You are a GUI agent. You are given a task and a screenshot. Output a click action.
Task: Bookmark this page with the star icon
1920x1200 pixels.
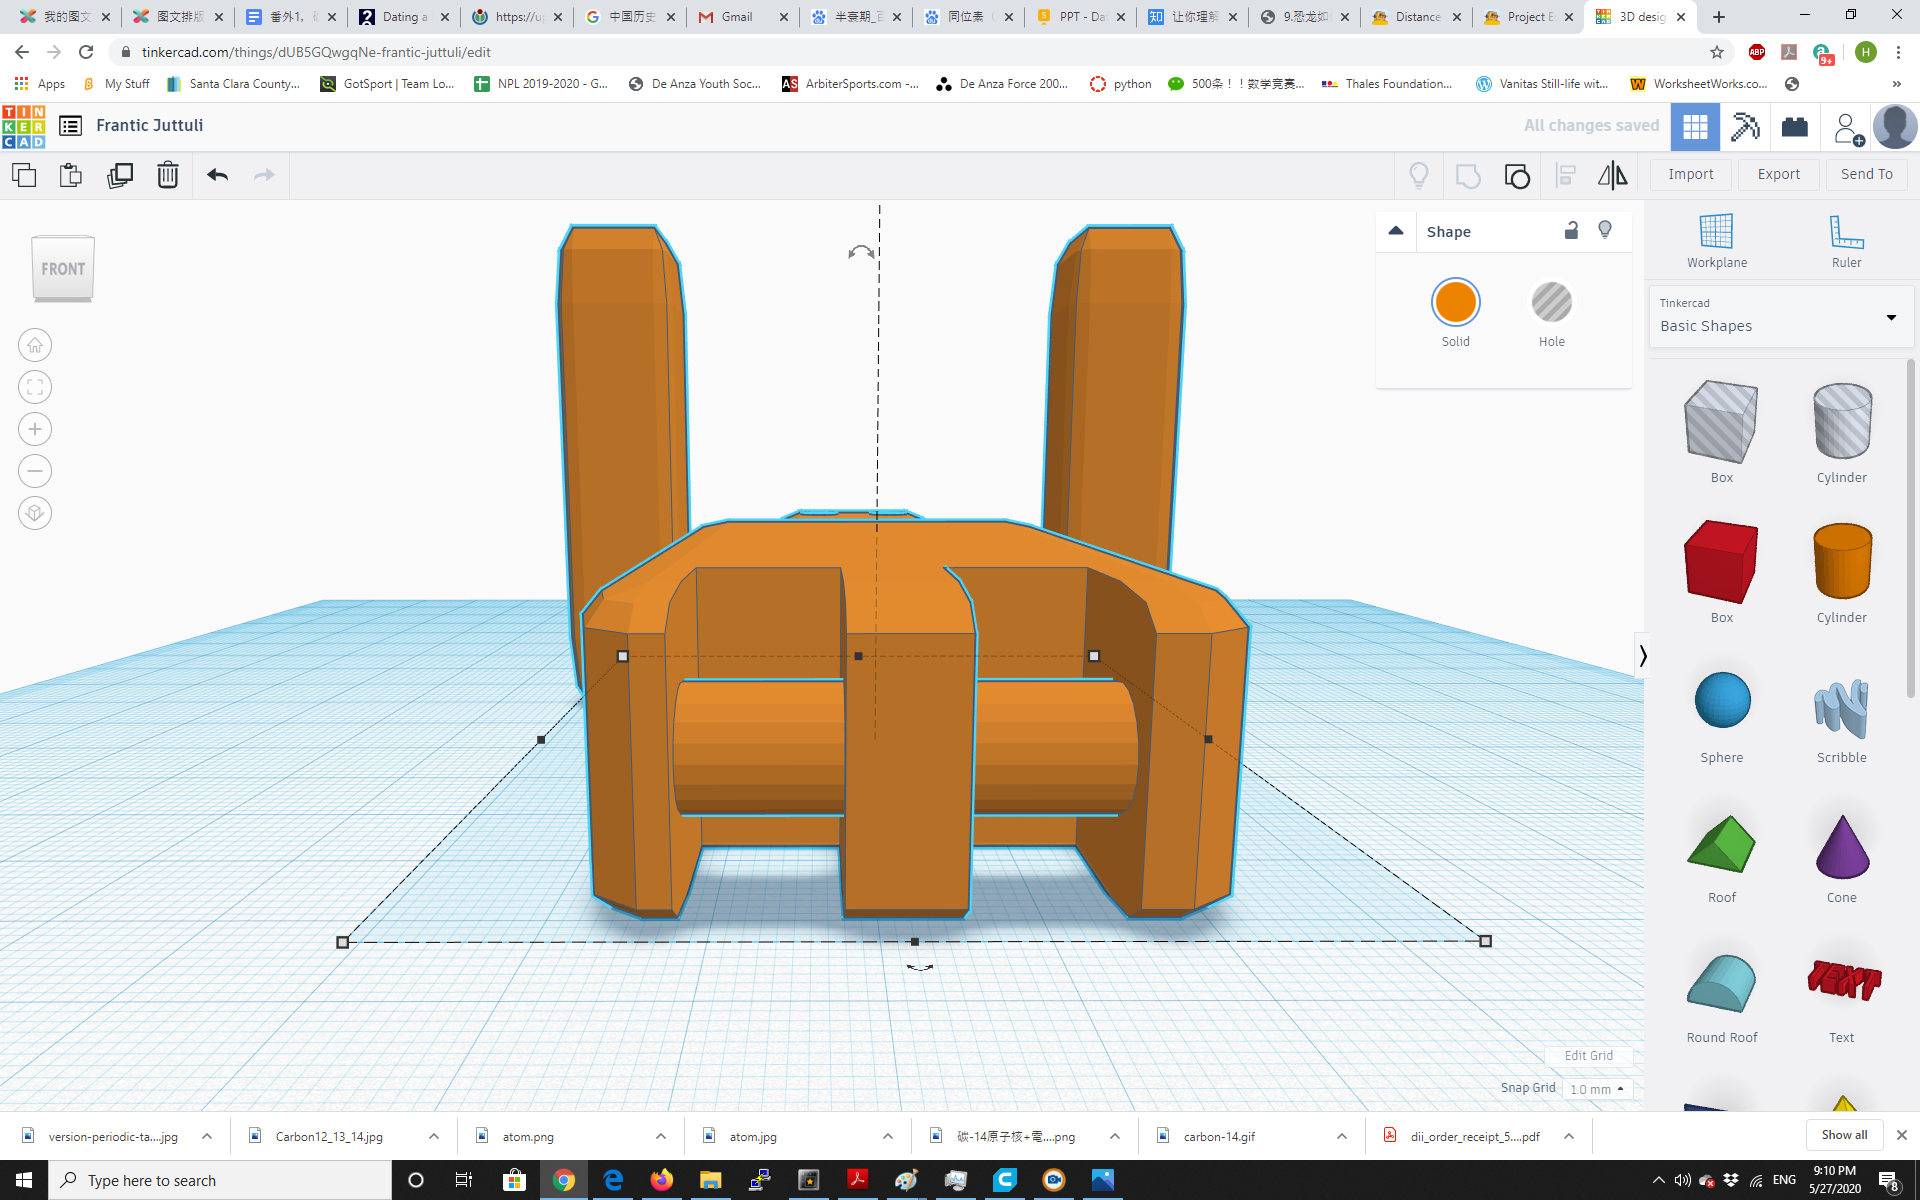(x=1717, y=52)
